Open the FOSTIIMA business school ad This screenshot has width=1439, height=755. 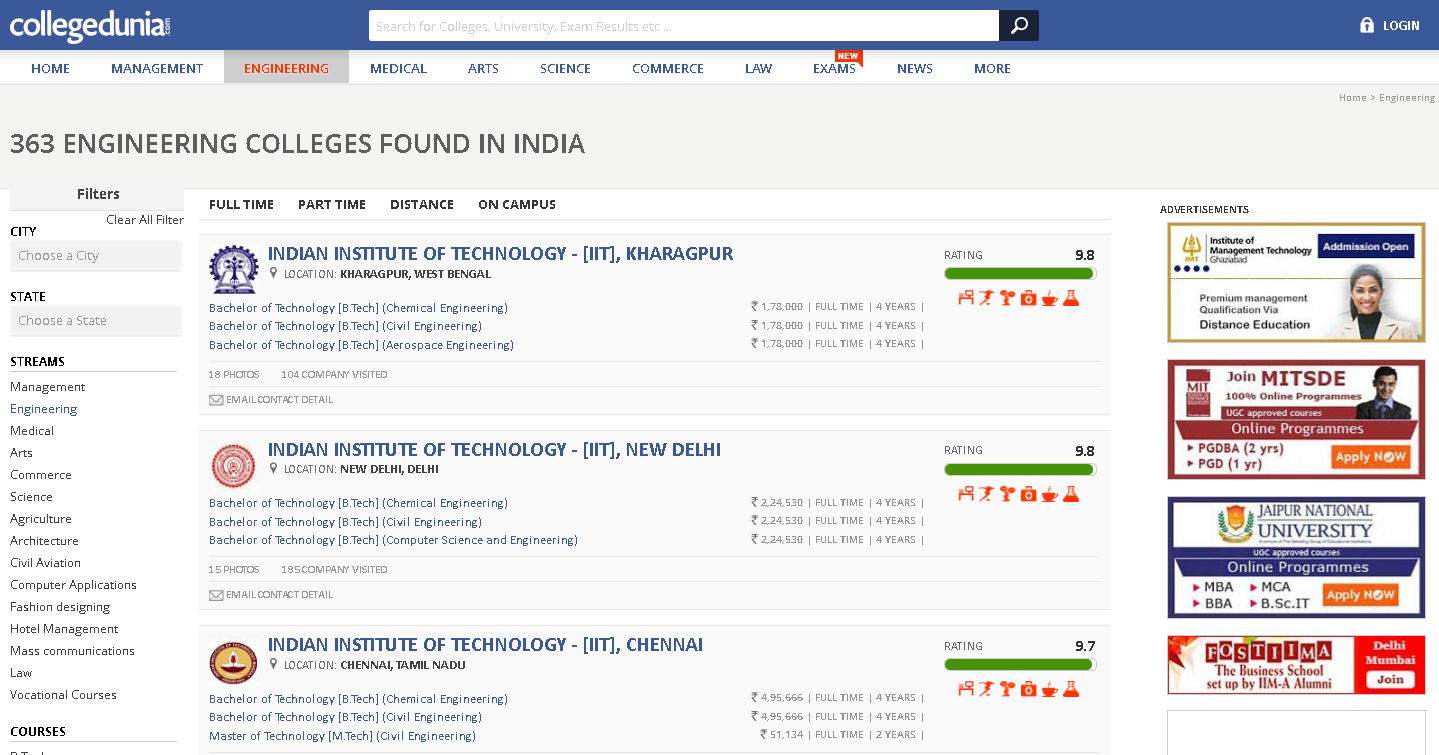point(1296,665)
